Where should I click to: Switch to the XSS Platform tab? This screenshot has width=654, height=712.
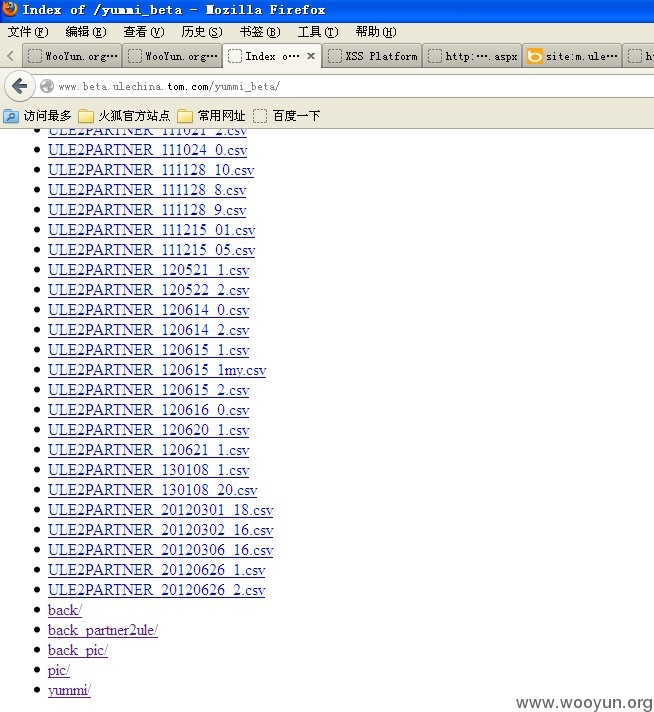[372, 56]
